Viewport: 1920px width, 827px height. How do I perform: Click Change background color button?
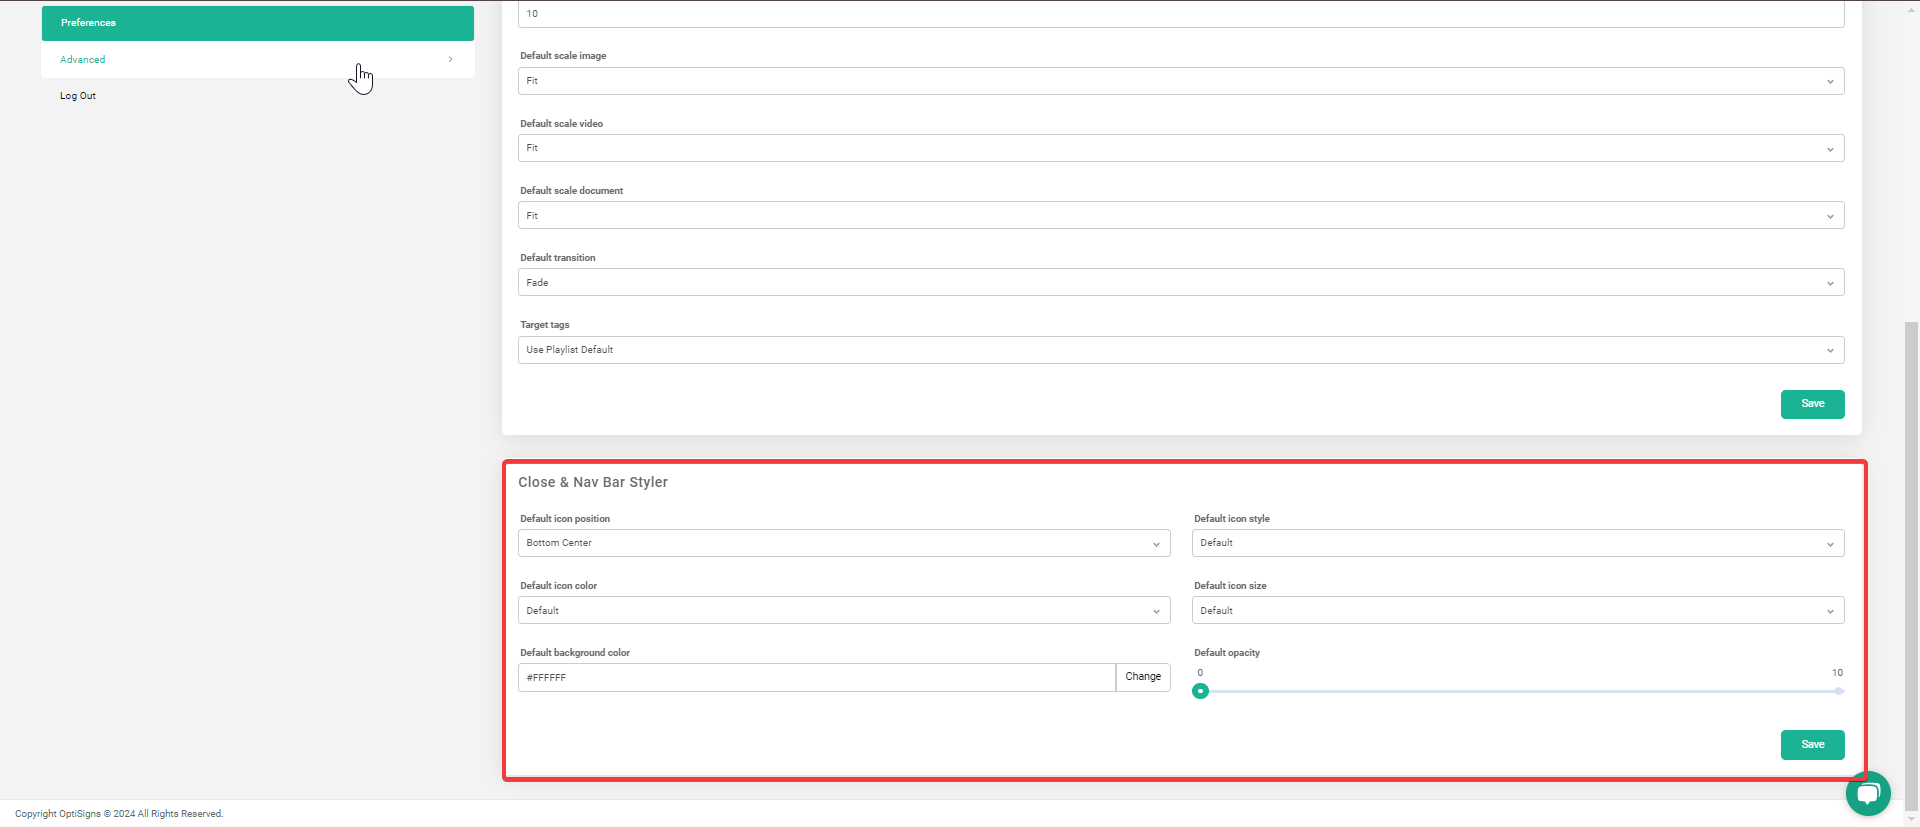[x=1143, y=677]
